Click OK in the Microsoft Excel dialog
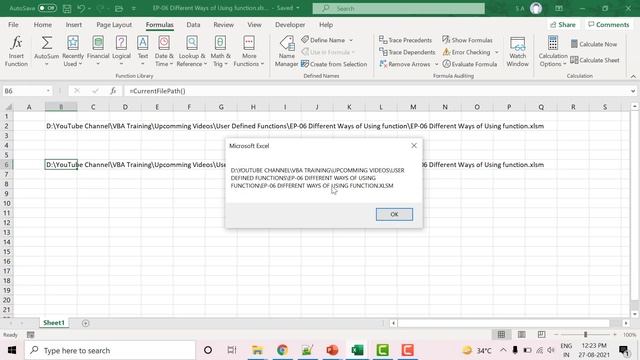This screenshot has height=360, width=640. 394,214
